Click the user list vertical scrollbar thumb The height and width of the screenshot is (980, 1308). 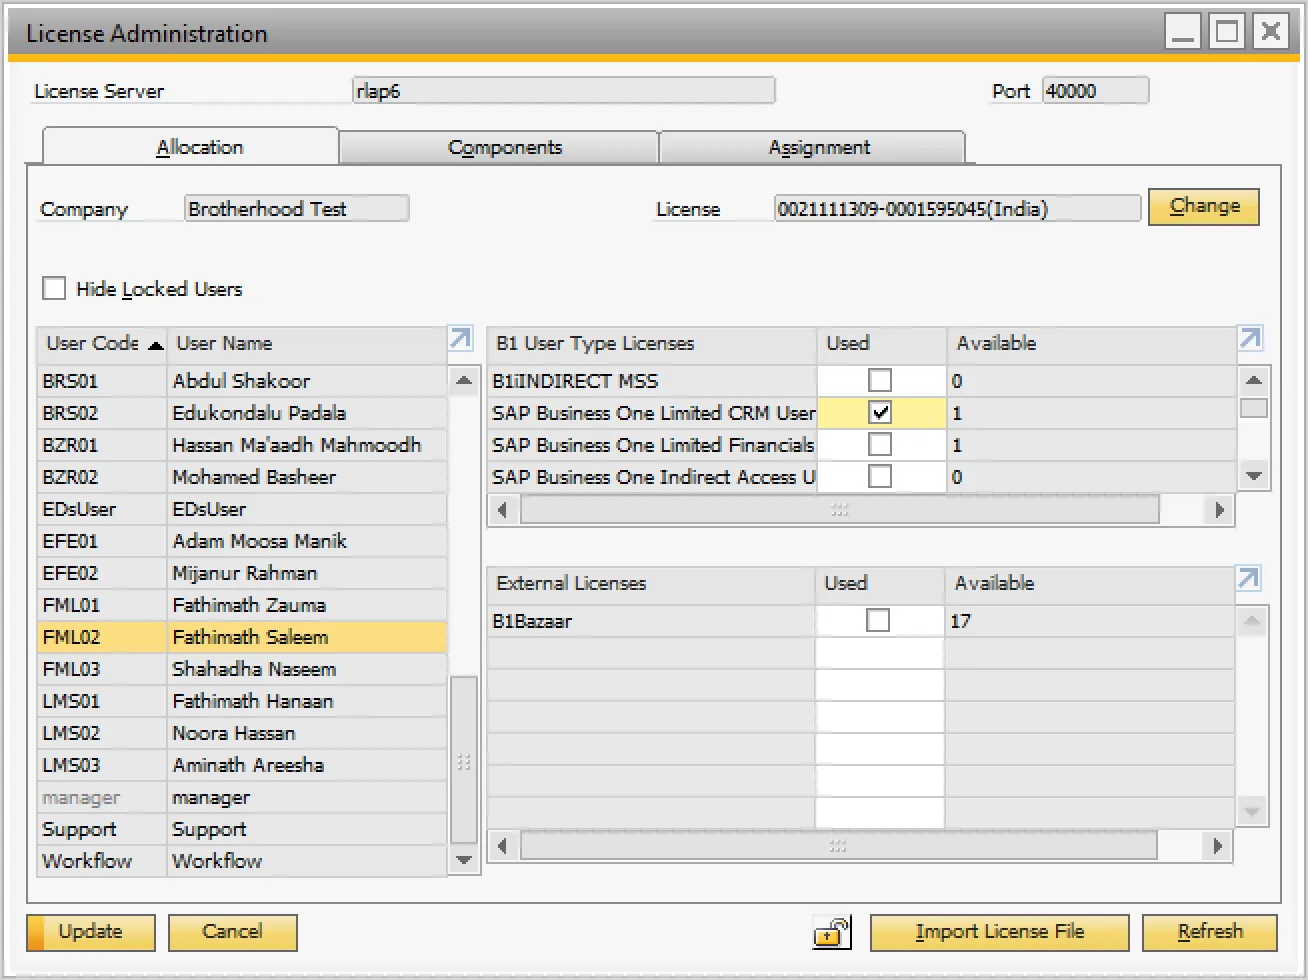[x=464, y=761]
